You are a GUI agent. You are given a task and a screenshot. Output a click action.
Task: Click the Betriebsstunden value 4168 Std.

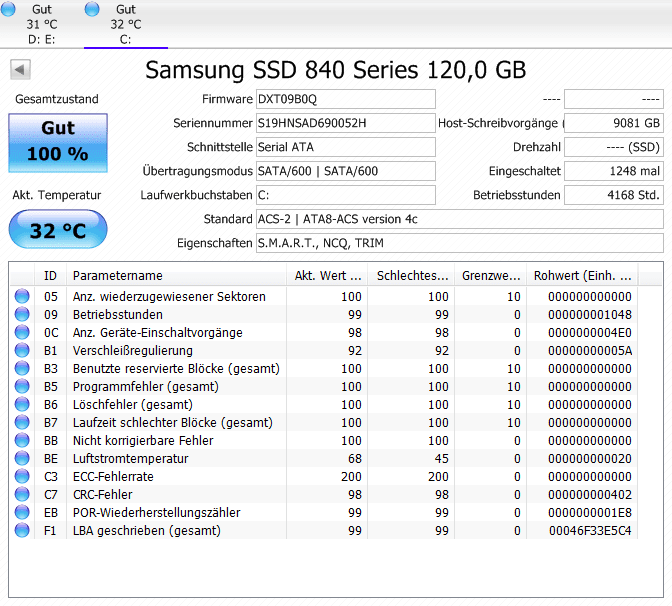point(614,195)
